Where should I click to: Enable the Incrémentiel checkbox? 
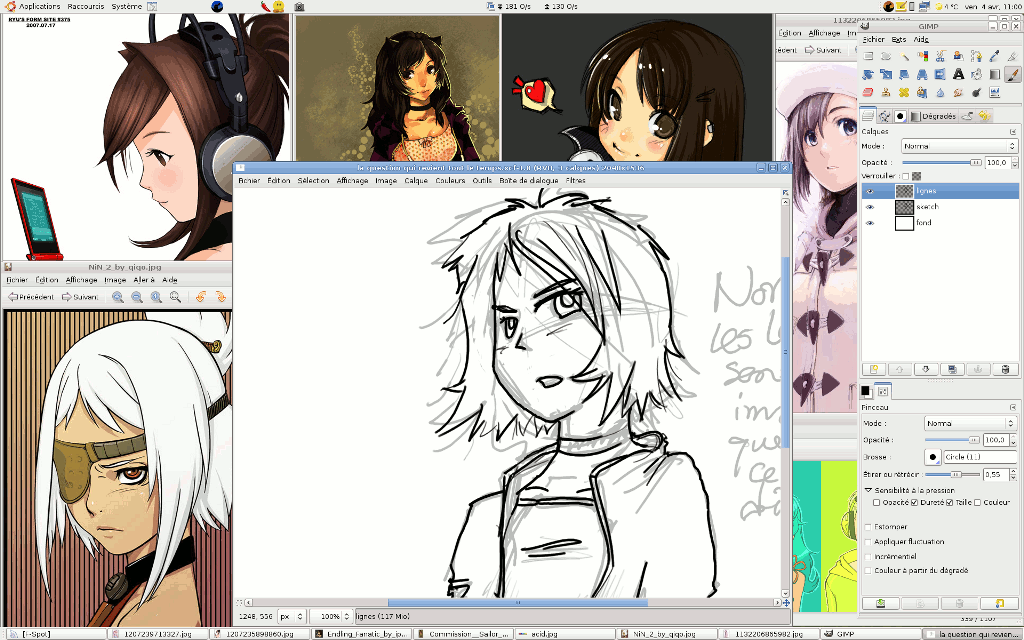point(868,556)
